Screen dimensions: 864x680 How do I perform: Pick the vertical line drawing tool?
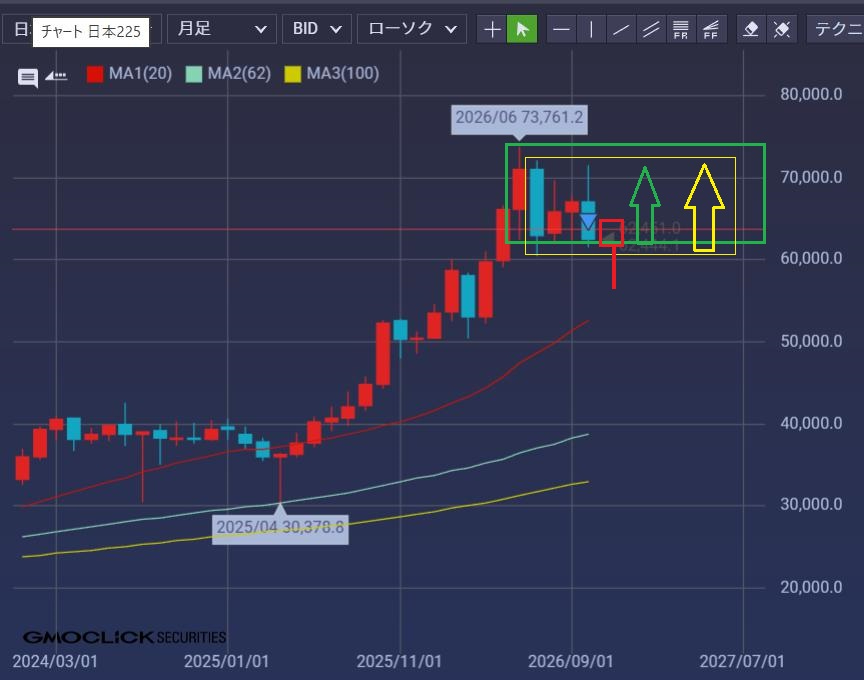(x=591, y=29)
